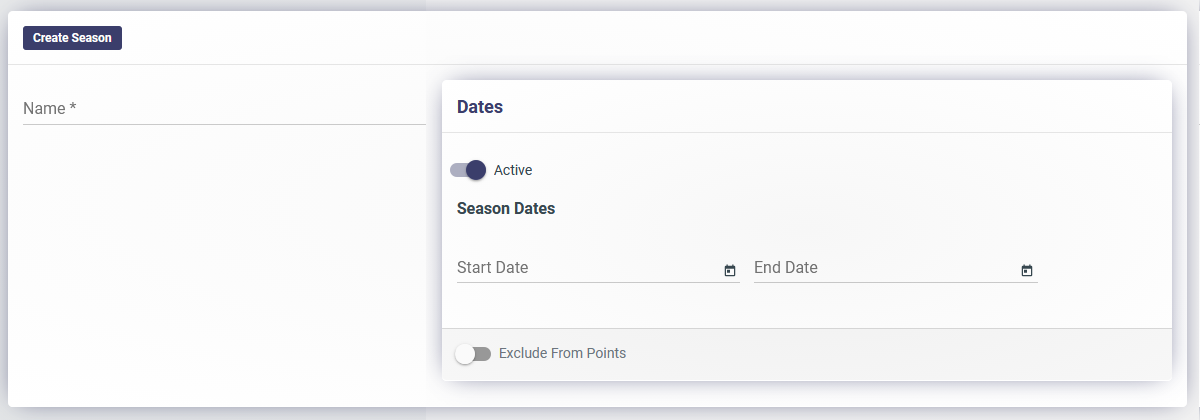Click the End Date placeholder text
1200x420 pixels.
point(786,268)
